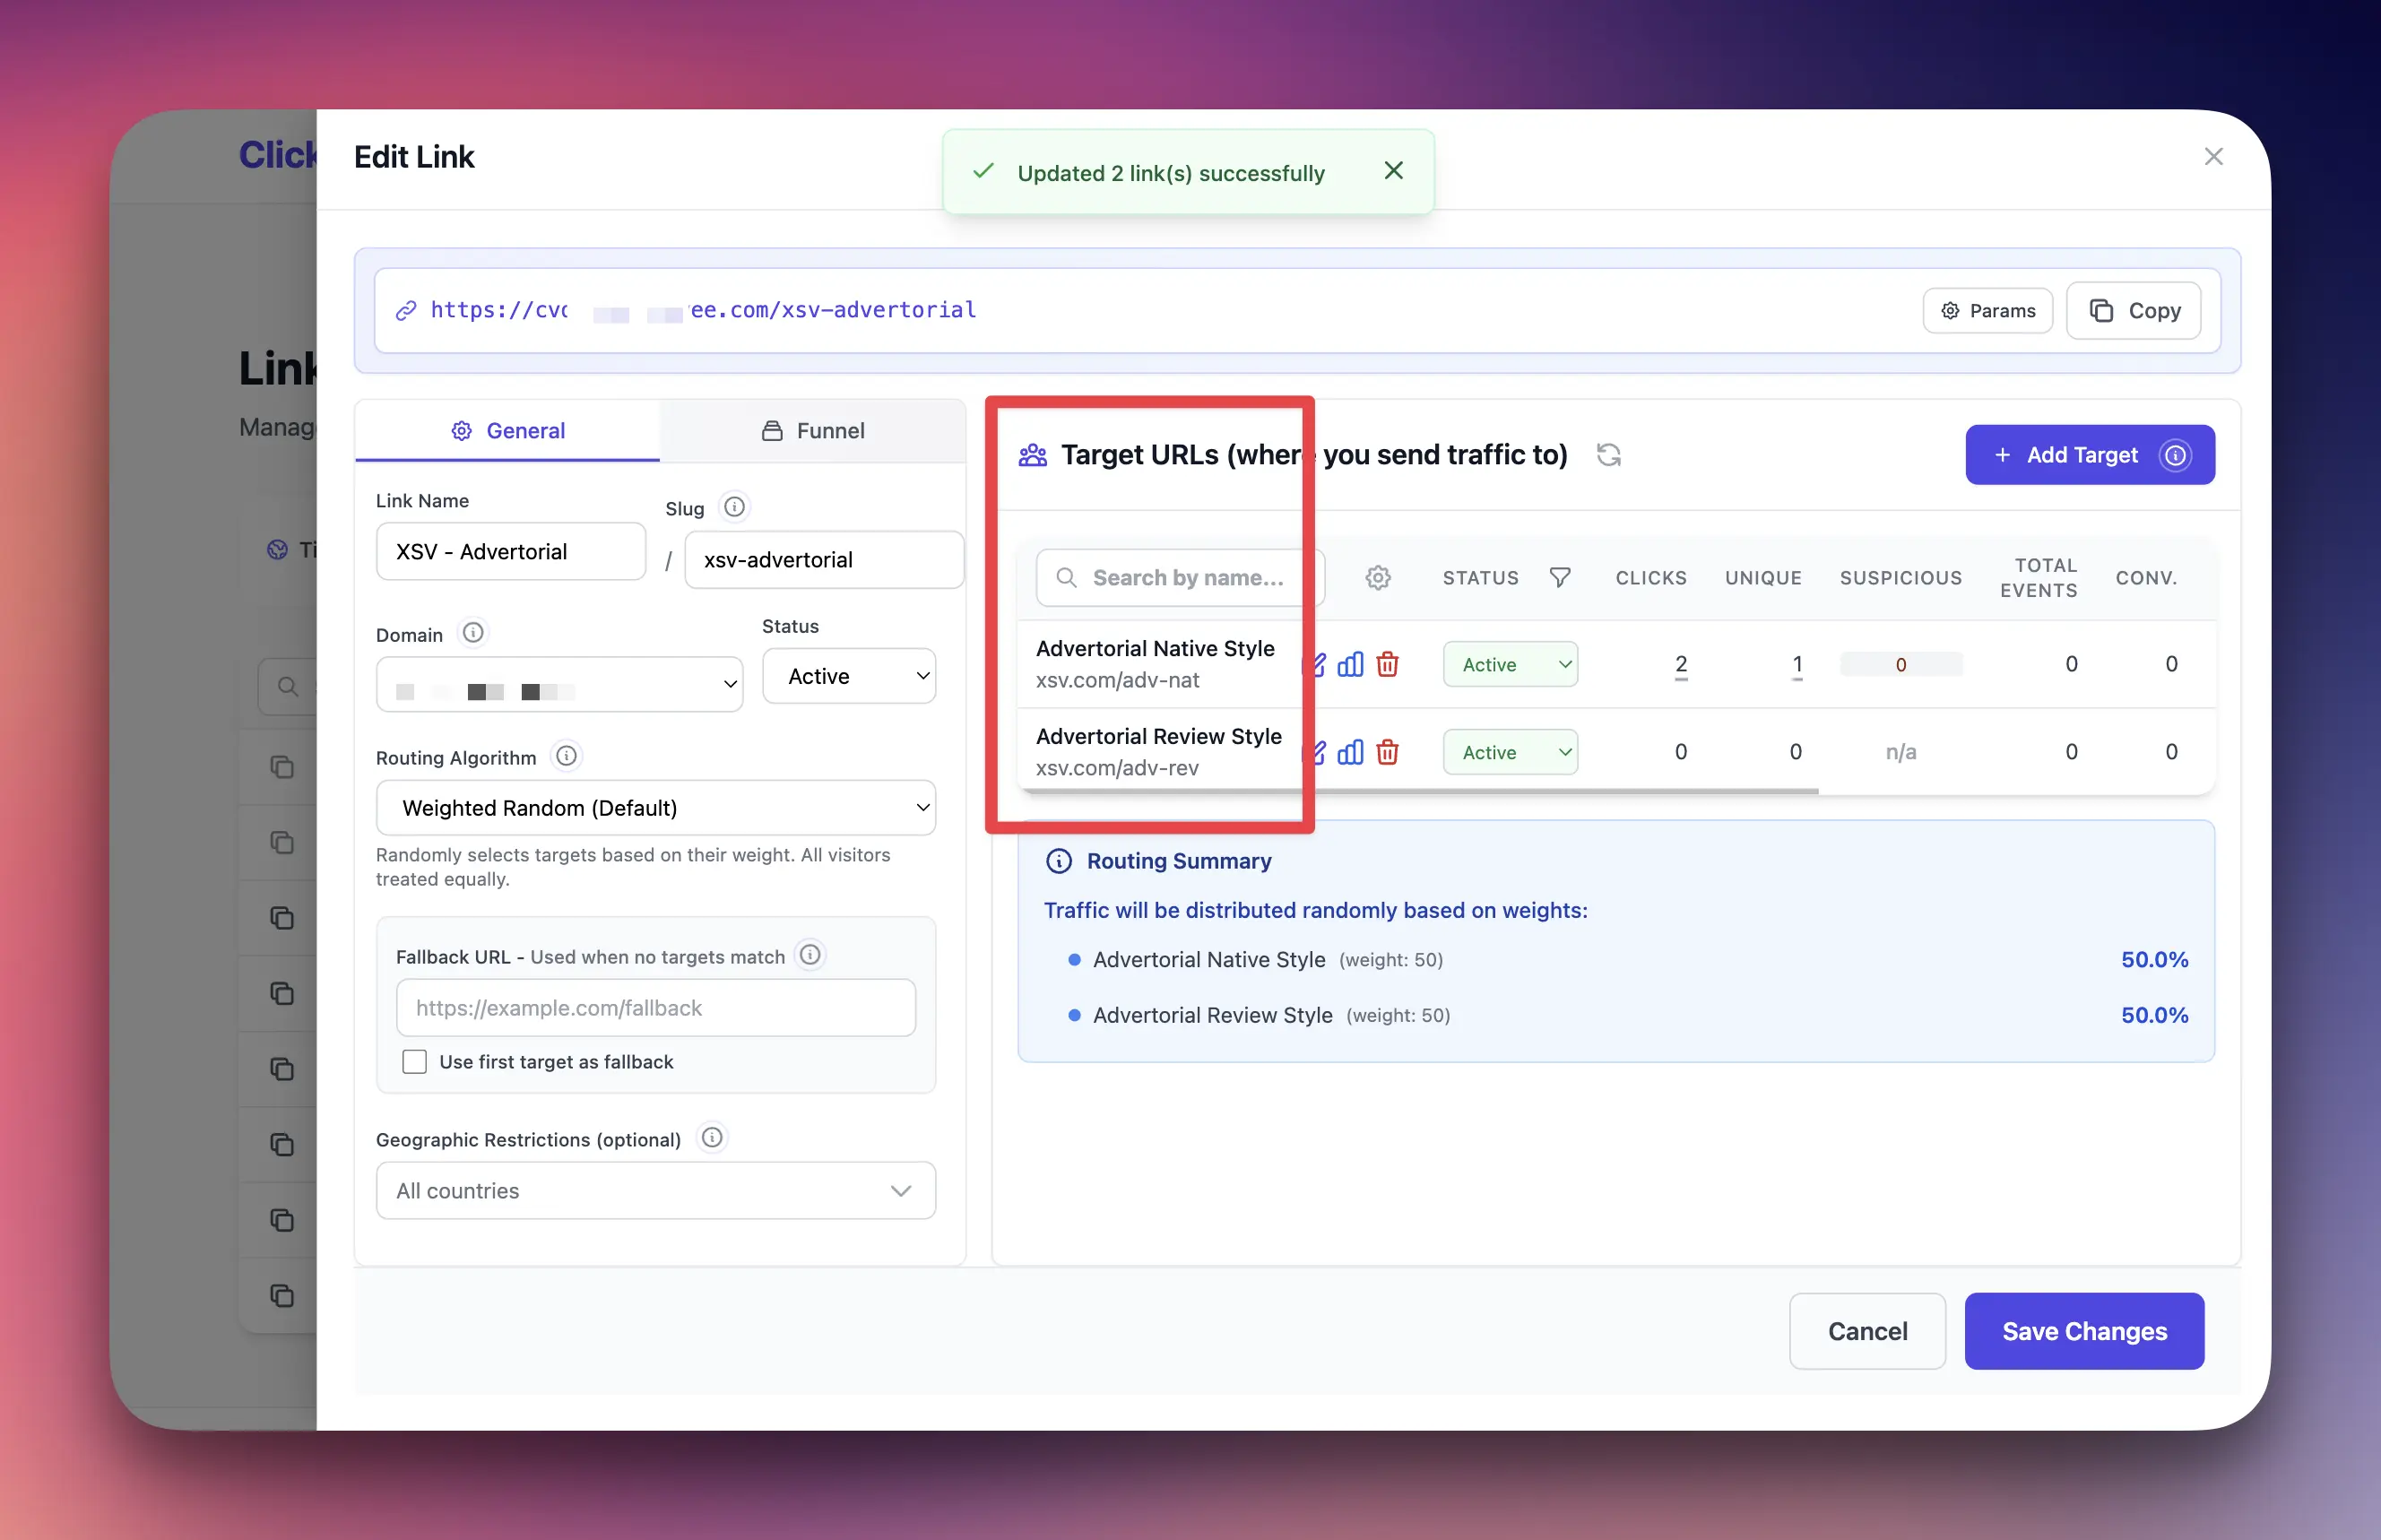
Task: Delete the Advertorial Review Style target
Action: (x=1387, y=752)
